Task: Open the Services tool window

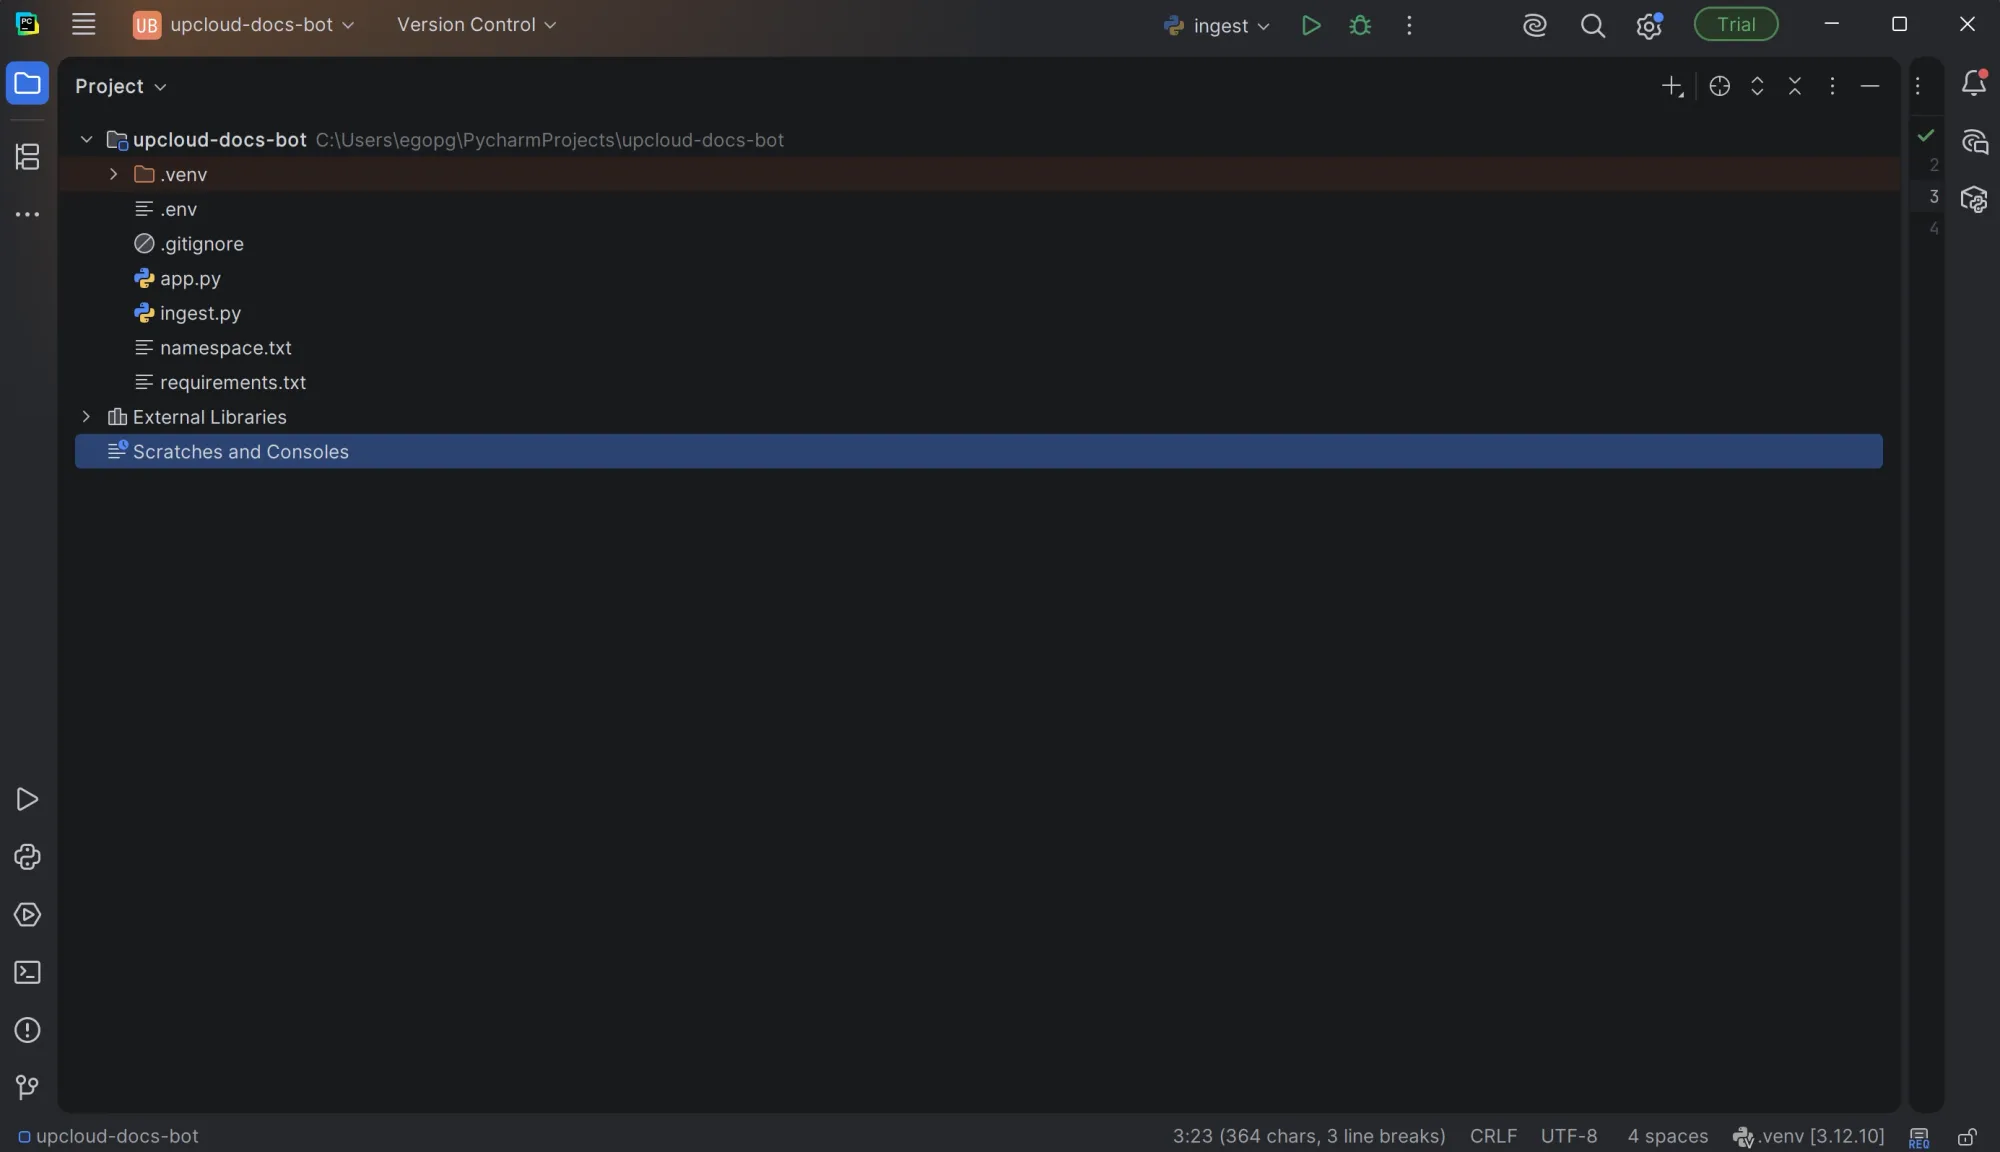Action: [x=27, y=915]
